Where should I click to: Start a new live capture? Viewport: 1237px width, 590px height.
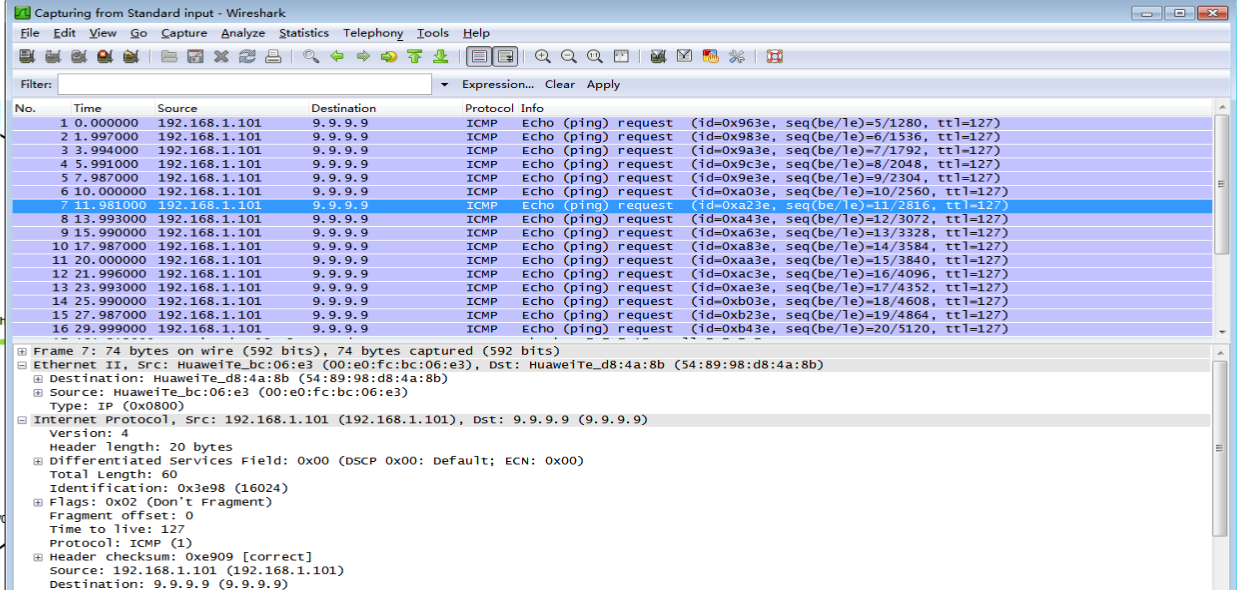pyautogui.click(x=79, y=57)
